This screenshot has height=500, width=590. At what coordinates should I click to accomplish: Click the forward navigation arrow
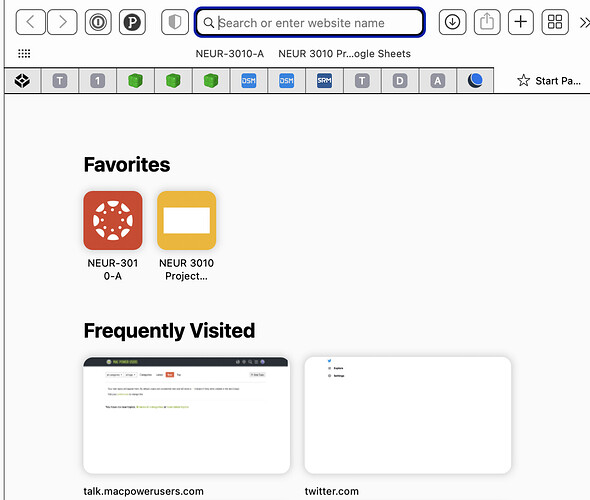point(62,23)
